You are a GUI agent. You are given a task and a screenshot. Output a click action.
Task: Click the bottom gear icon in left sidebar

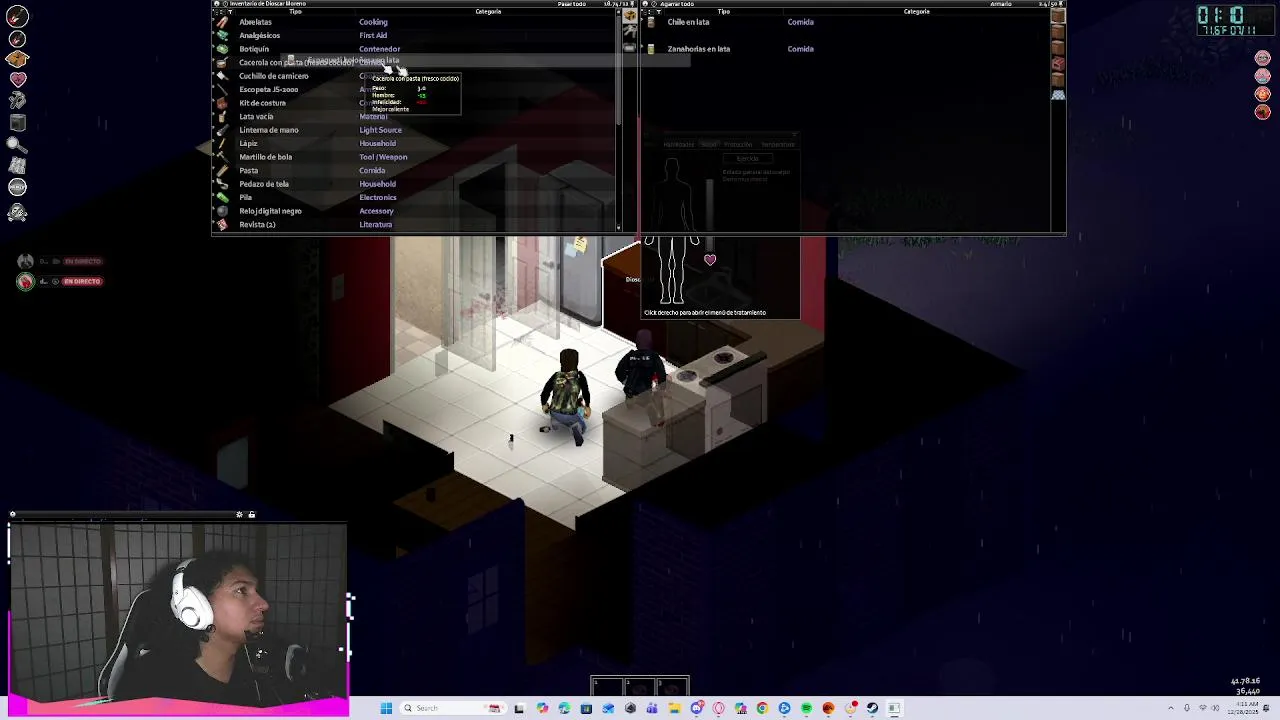[17, 212]
